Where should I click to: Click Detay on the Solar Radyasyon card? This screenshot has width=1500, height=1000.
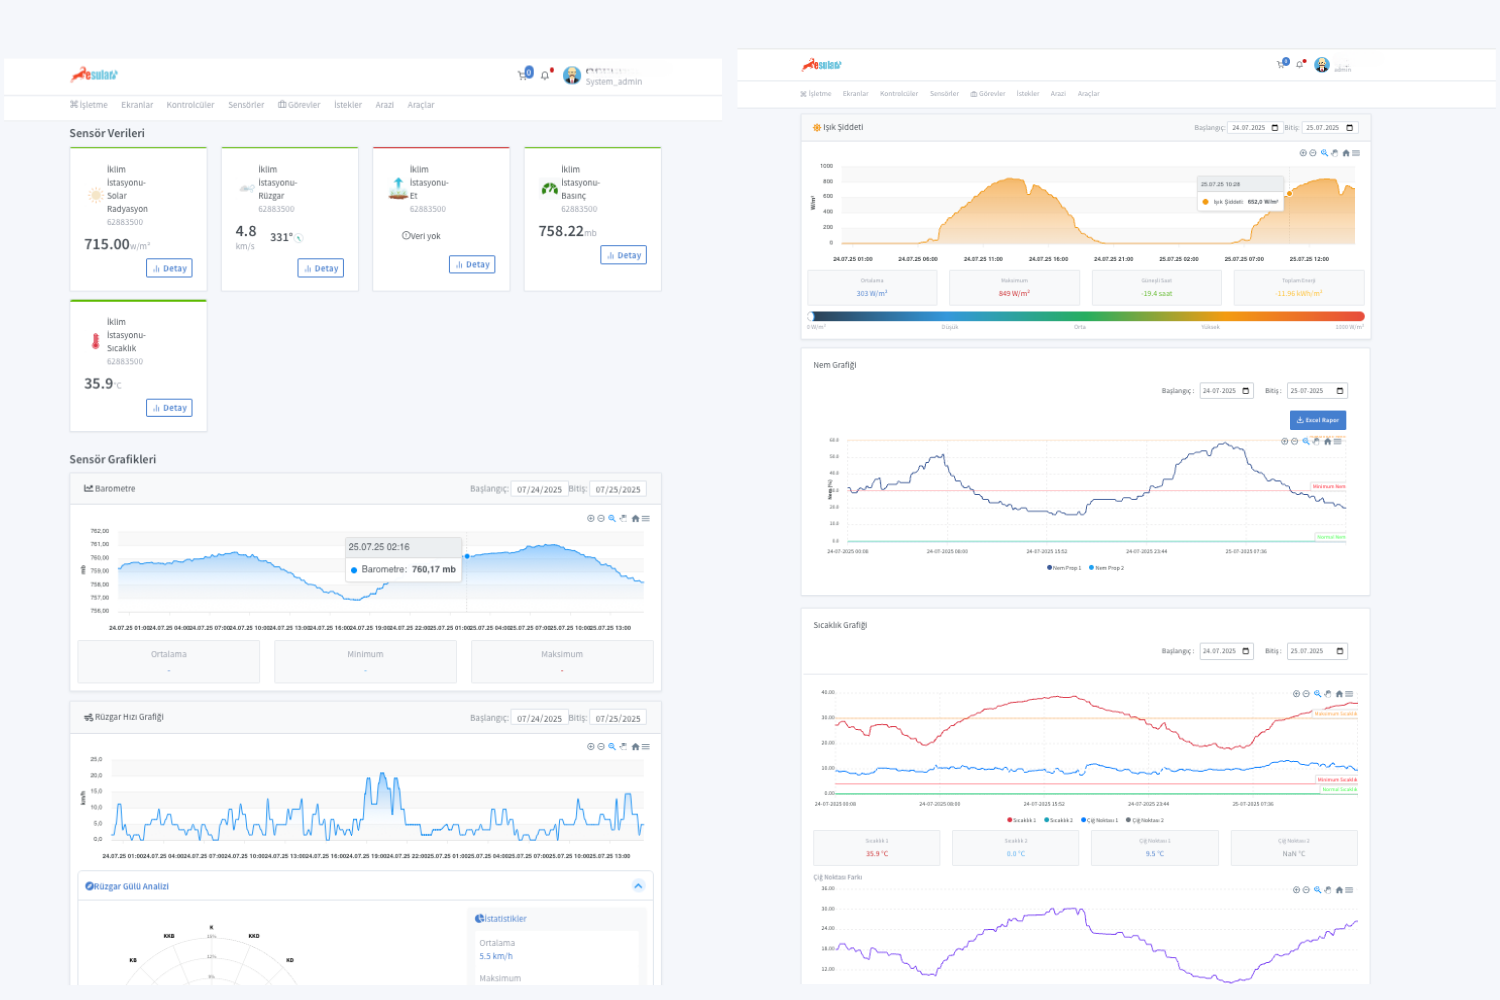169,267
